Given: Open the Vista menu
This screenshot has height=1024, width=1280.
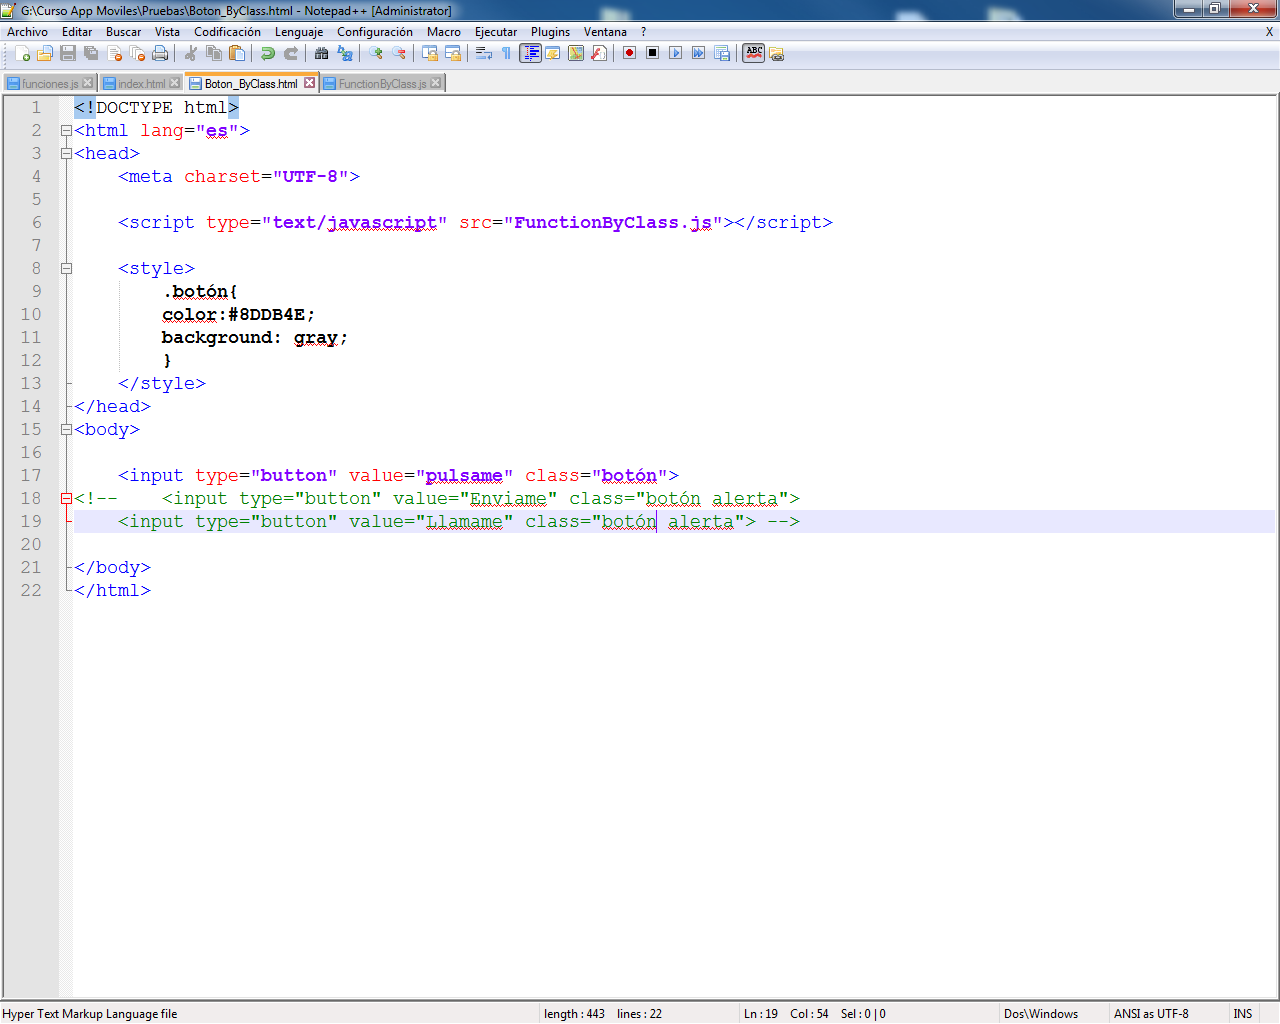Looking at the screenshot, I should tap(167, 32).
